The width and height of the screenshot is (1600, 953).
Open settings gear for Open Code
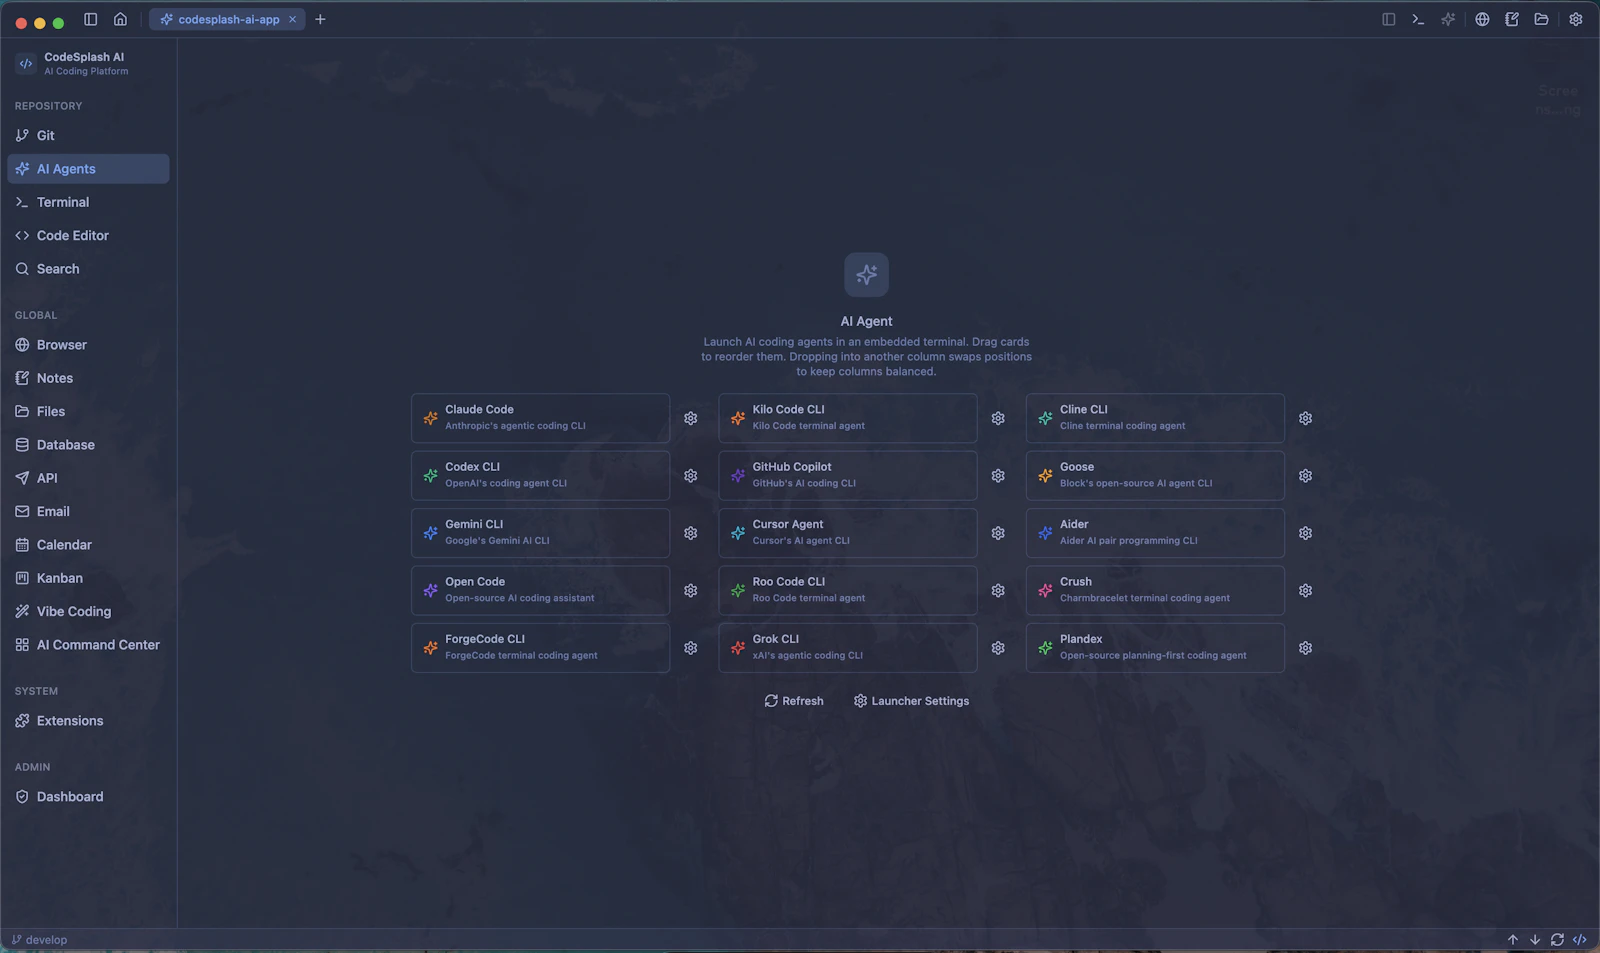click(691, 591)
